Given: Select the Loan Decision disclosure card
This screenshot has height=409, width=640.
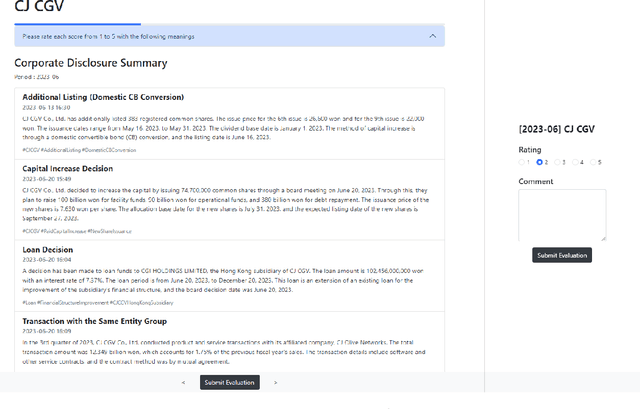Looking at the screenshot, I should click(x=48, y=247).
